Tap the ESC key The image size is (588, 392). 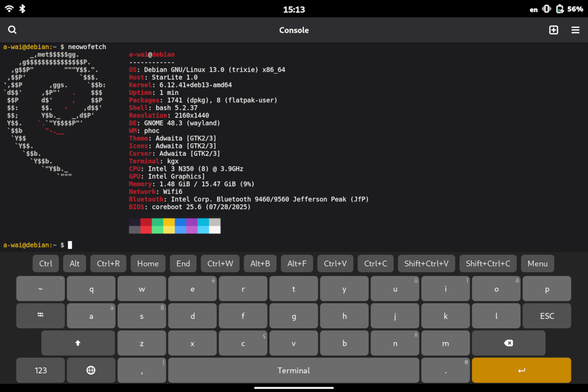pos(547,315)
